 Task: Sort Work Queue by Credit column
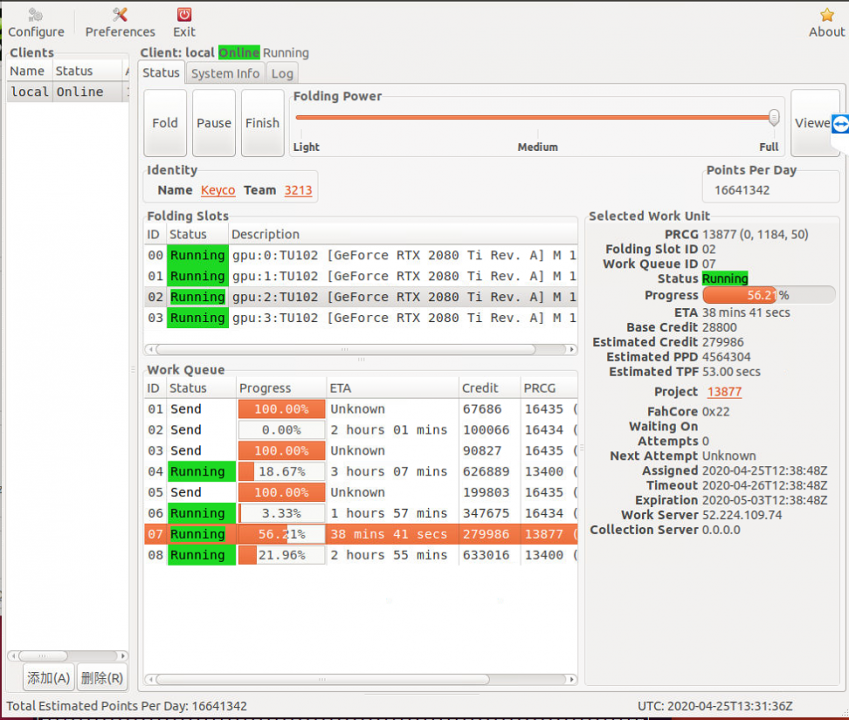point(489,388)
